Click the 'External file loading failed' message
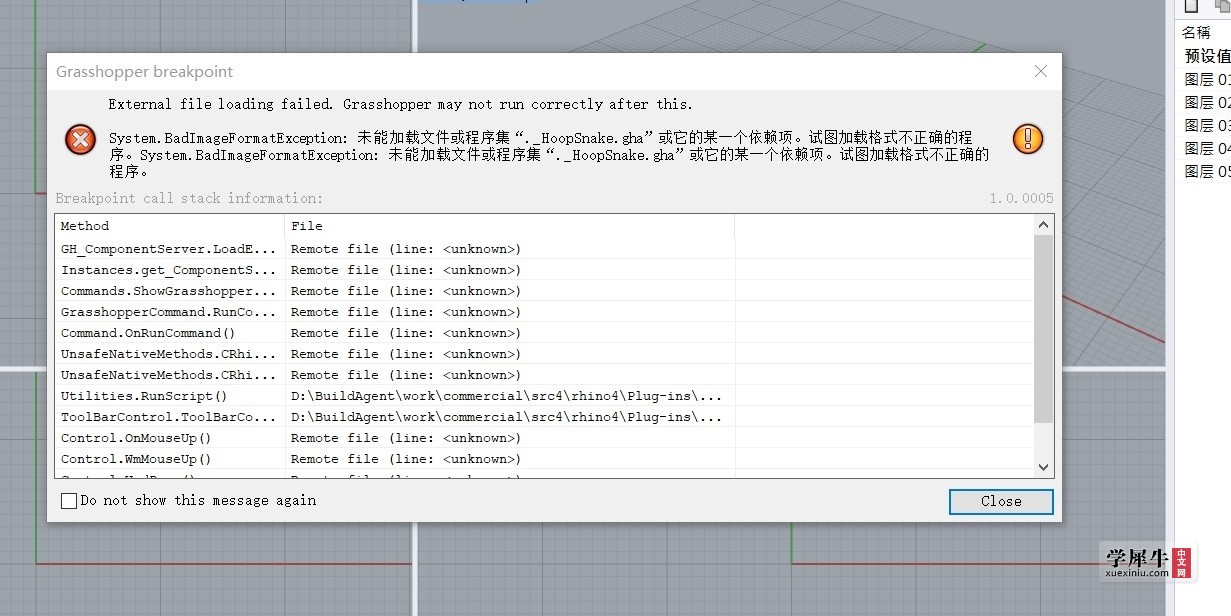The width and height of the screenshot is (1231, 616). click(x=400, y=104)
